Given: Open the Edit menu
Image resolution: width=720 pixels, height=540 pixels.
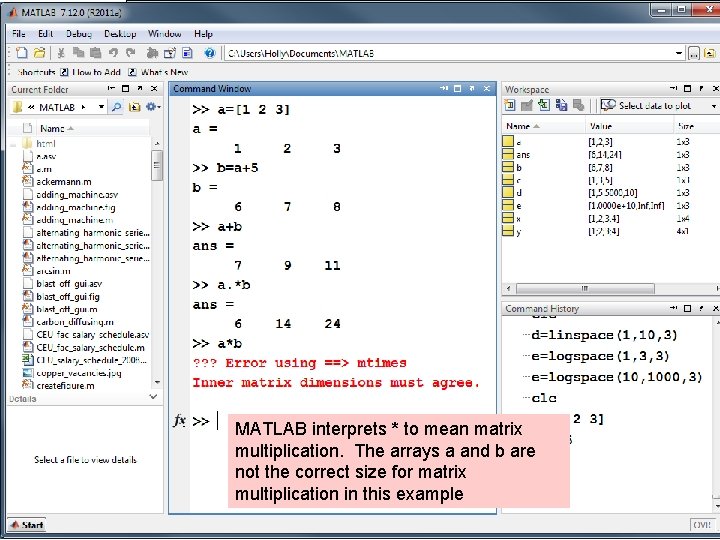Looking at the screenshot, I should 45,34.
